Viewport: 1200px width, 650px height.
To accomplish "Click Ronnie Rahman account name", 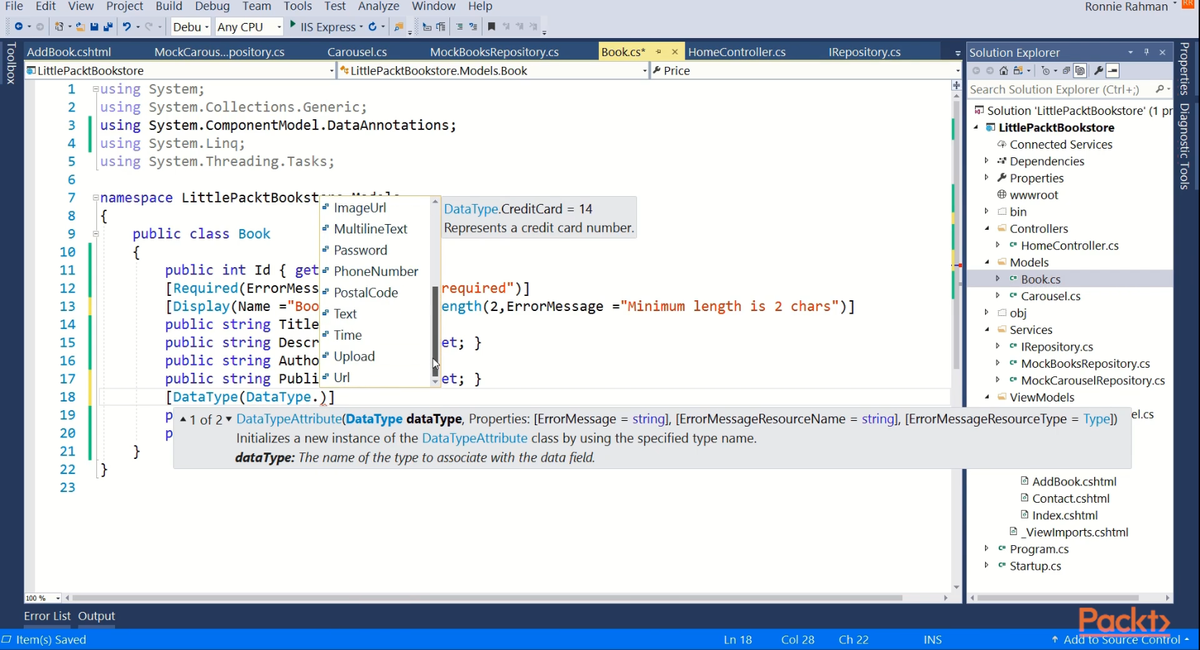I will 1126,7.
